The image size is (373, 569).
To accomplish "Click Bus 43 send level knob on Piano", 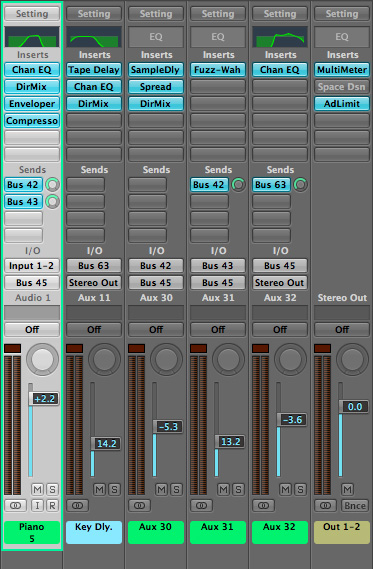I will tap(53, 201).
